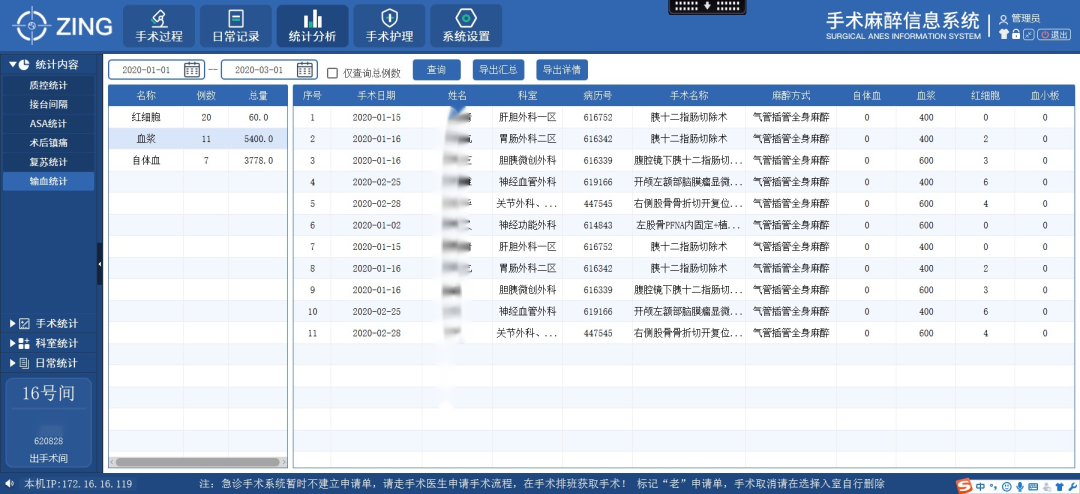Click the 本机IP:172.16.16.119 status text
The width and height of the screenshot is (1080, 494).
pyautogui.click(x=79, y=484)
